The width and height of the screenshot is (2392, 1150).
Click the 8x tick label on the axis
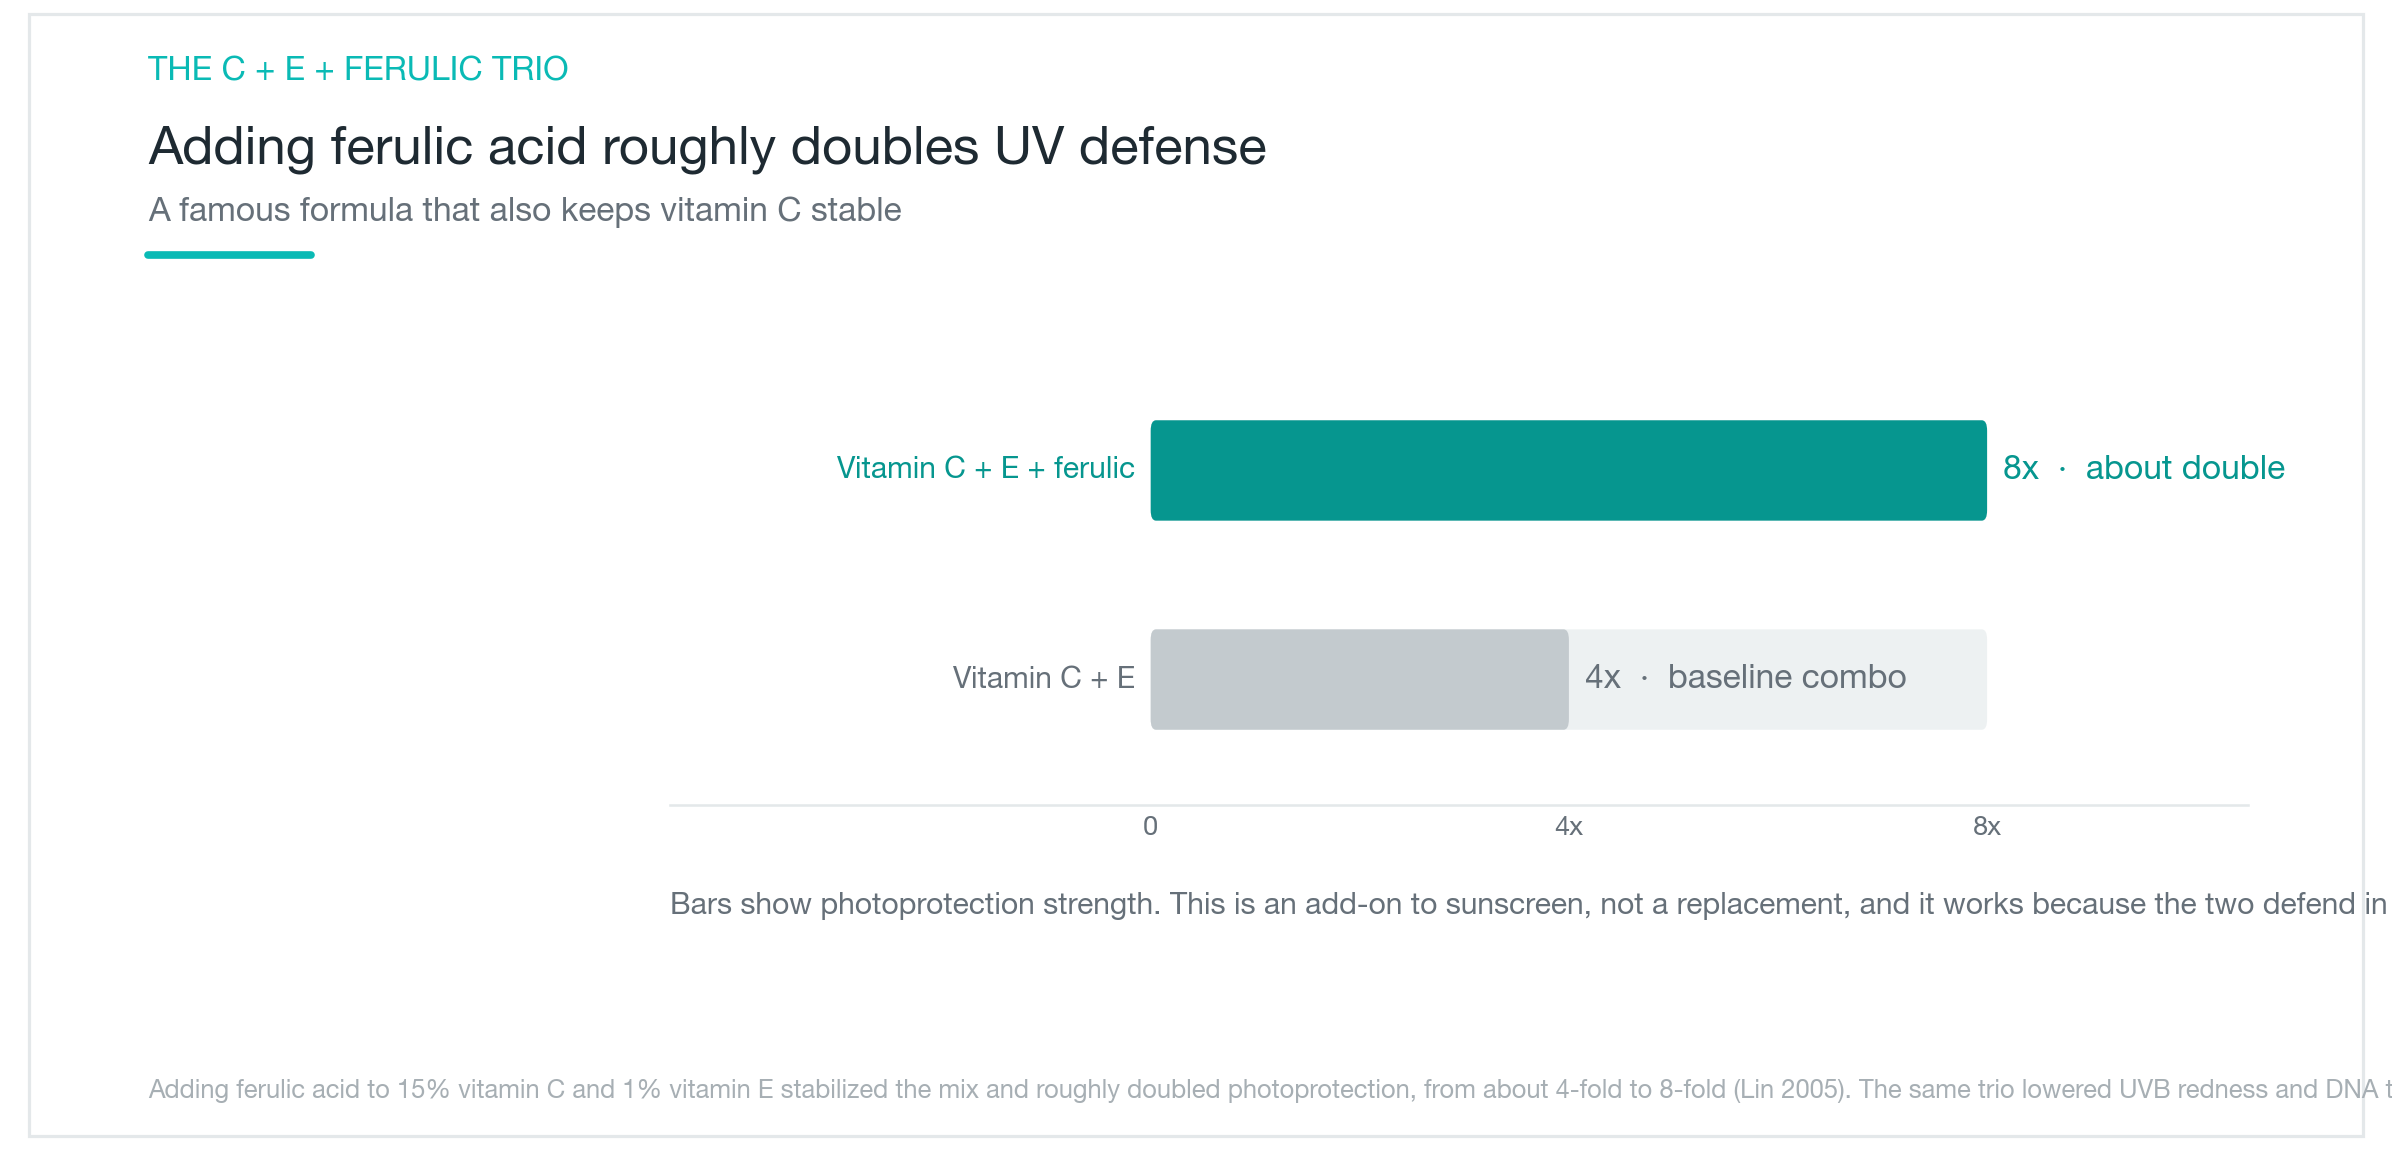(x=1986, y=827)
